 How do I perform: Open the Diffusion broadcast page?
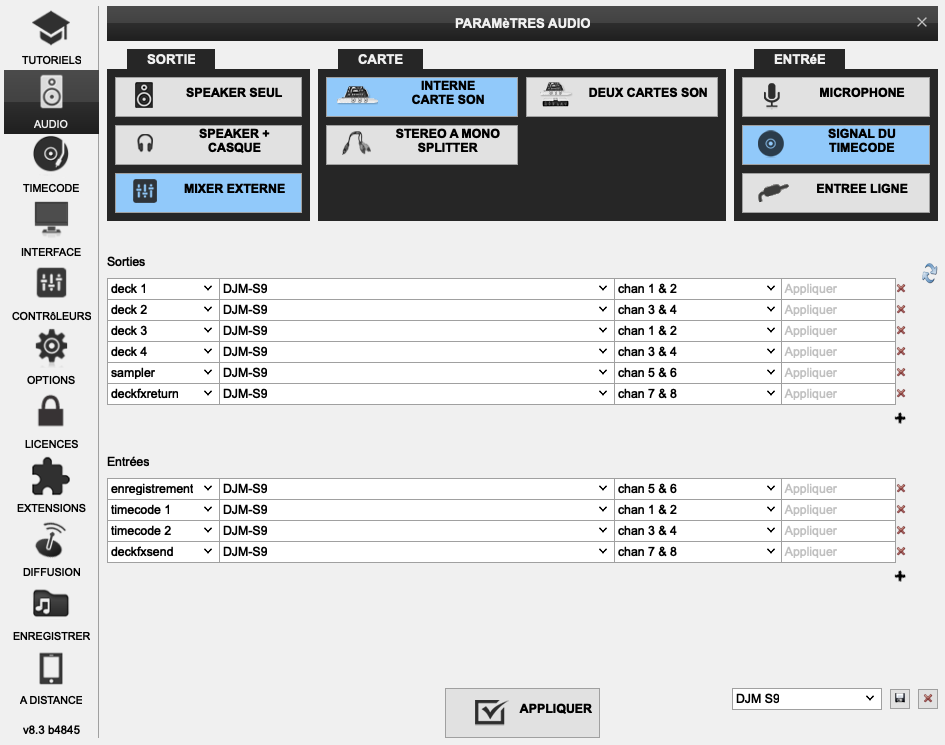(51, 549)
